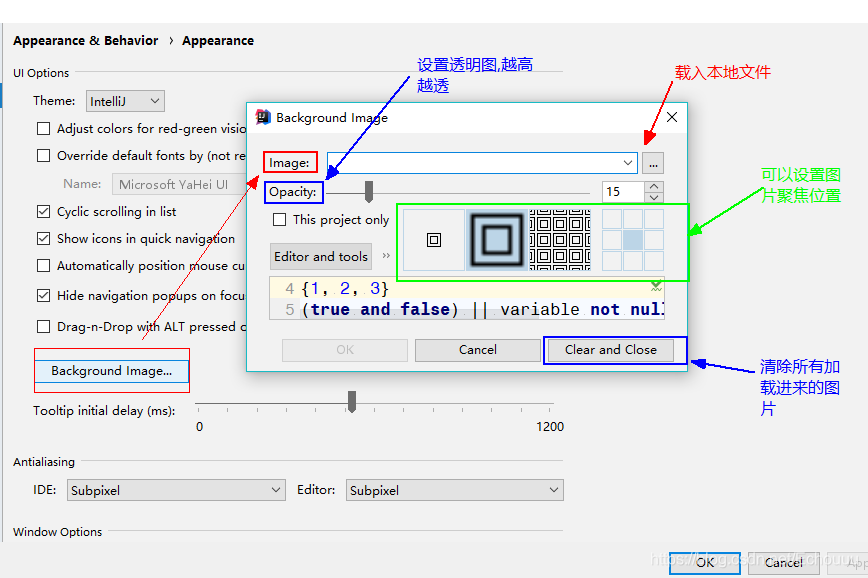The height and width of the screenshot is (578, 868).
Task: Decrease opacity value with down stepper arrow
Action: point(654,197)
